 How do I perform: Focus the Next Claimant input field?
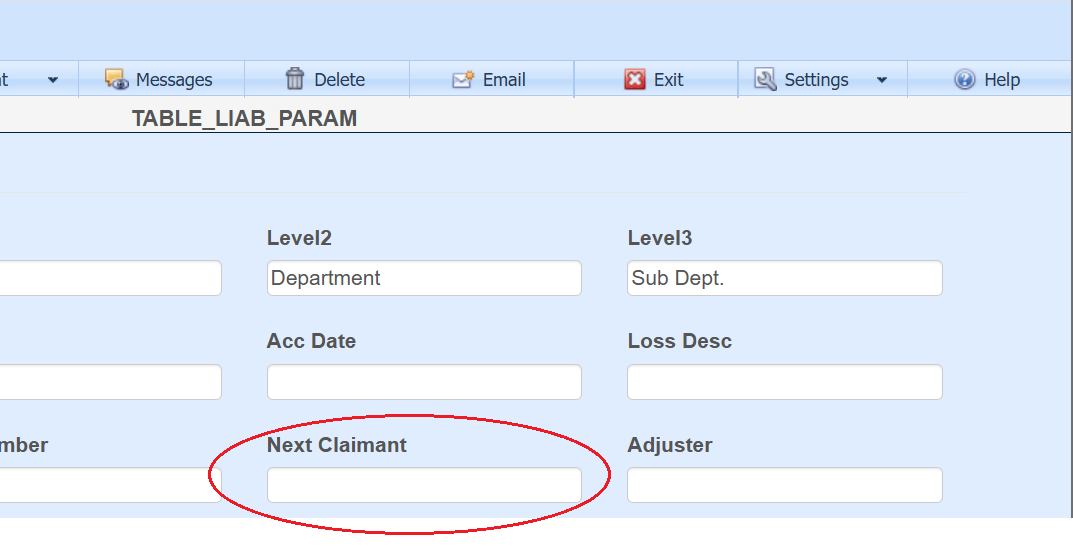pyautogui.click(x=424, y=485)
